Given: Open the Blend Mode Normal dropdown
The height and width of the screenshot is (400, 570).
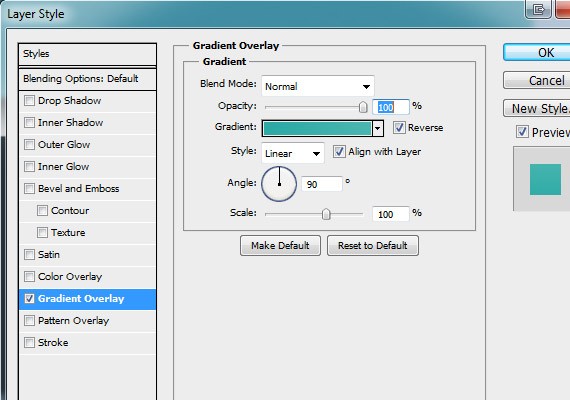Looking at the screenshot, I should [318, 86].
